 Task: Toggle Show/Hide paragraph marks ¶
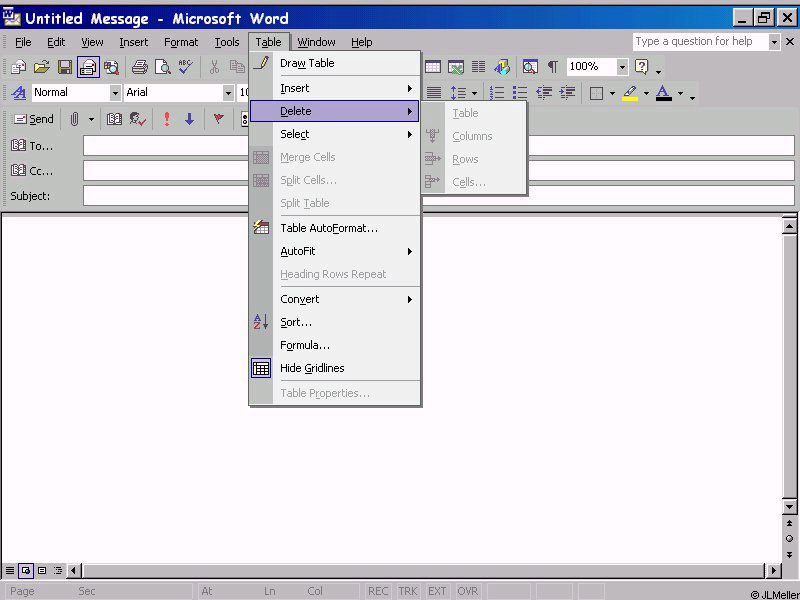(553, 67)
